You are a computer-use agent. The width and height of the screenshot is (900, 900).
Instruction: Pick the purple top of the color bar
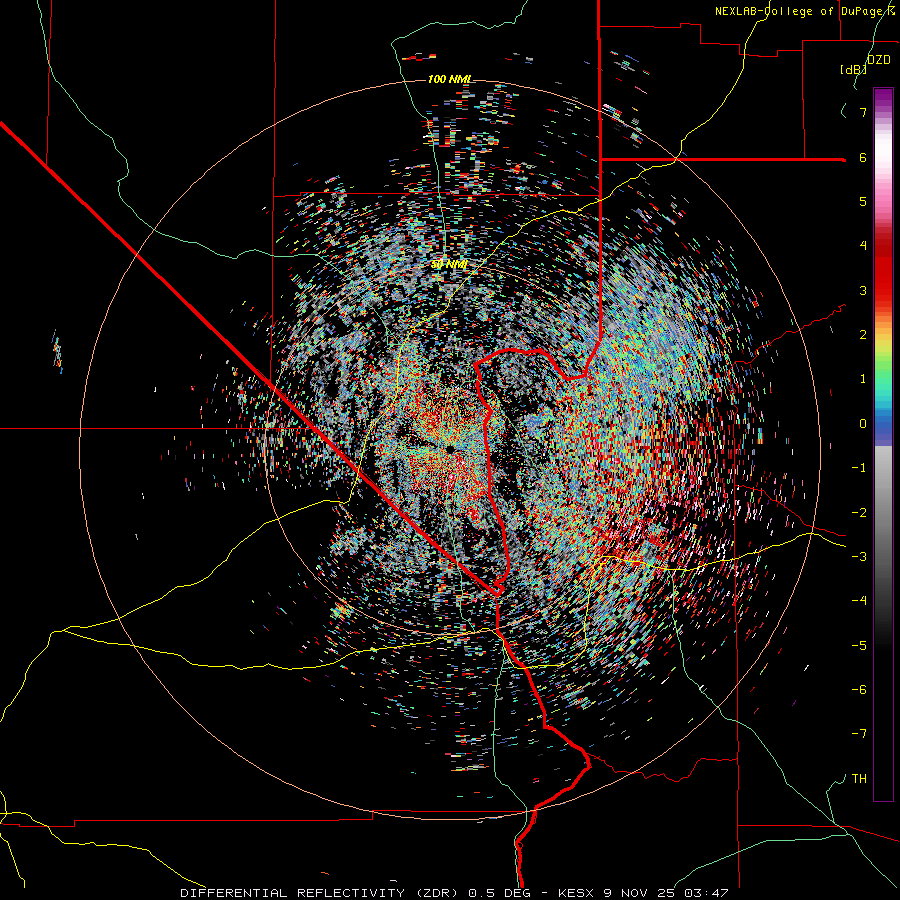tap(883, 95)
